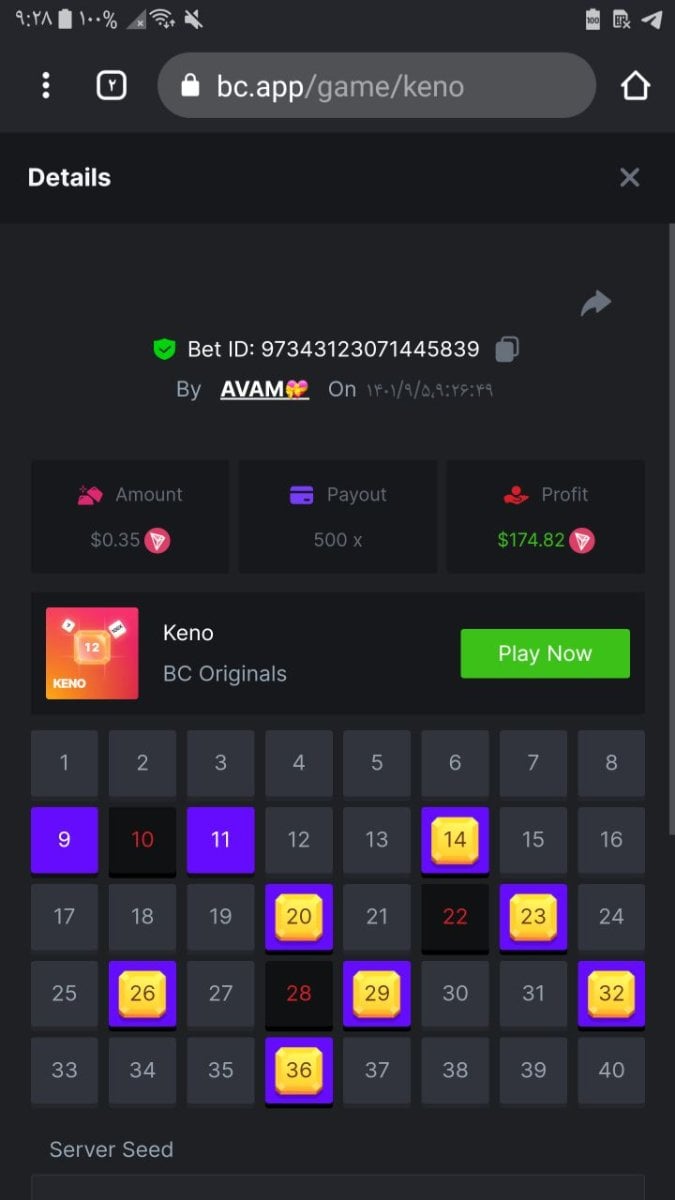Tap the missed red tile 22
Image resolution: width=675 pixels, height=1200 pixels.
455,917
